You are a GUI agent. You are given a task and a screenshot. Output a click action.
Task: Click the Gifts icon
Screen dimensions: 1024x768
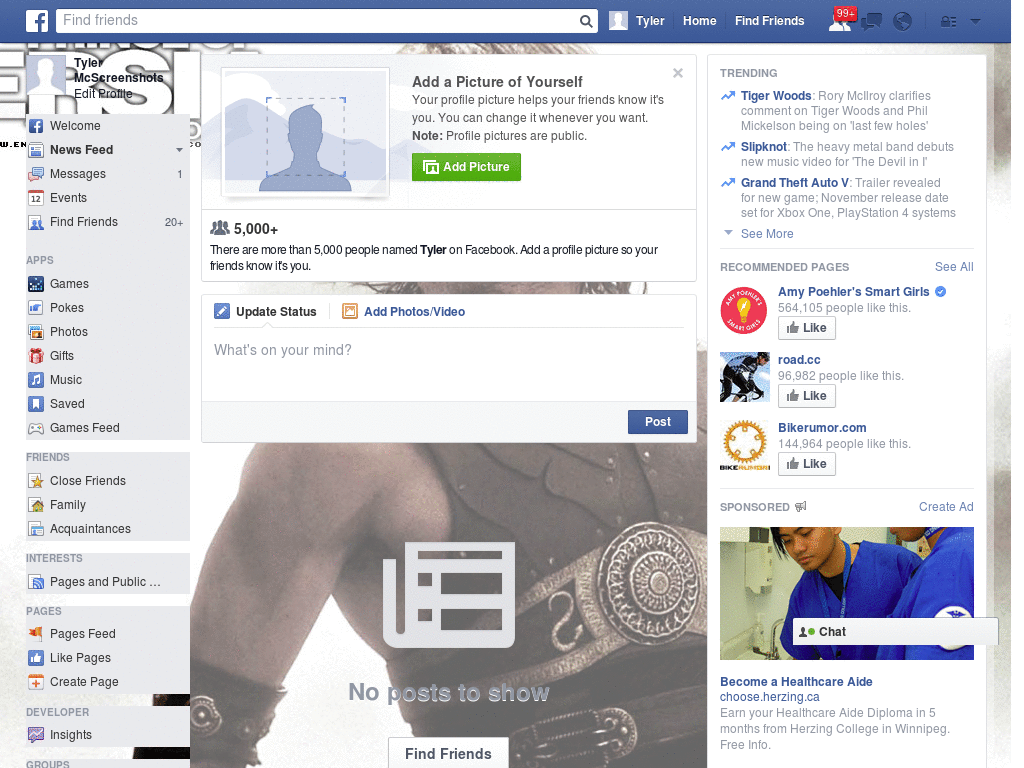click(36, 356)
